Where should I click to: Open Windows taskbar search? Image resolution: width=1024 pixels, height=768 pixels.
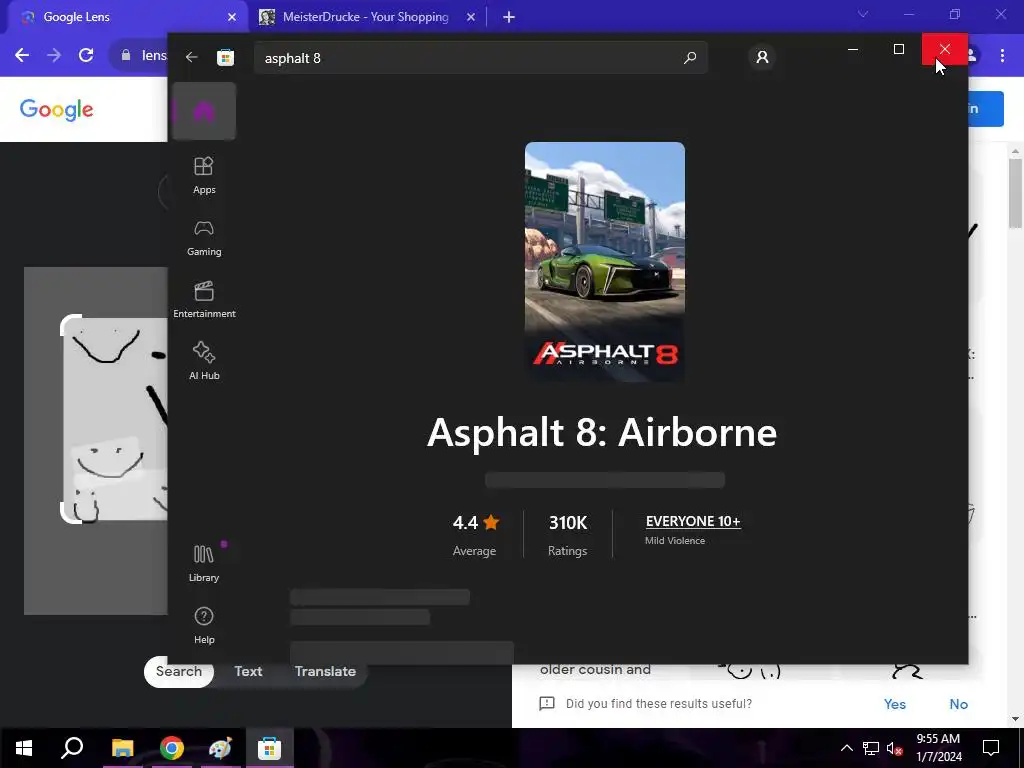(72, 748)
